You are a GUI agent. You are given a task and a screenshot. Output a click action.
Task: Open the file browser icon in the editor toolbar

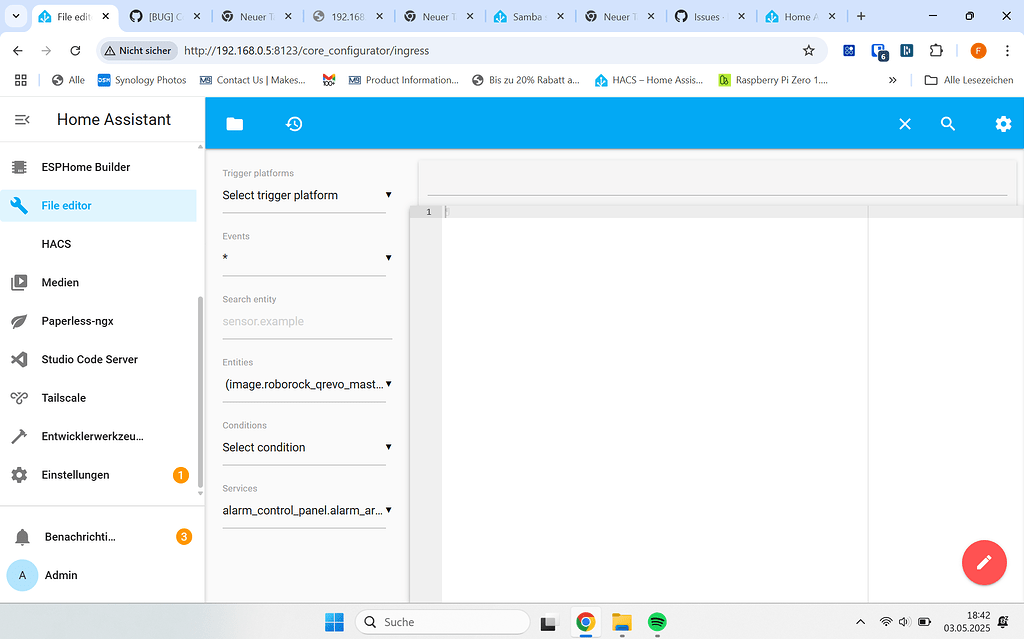click(x=234, y=123)
